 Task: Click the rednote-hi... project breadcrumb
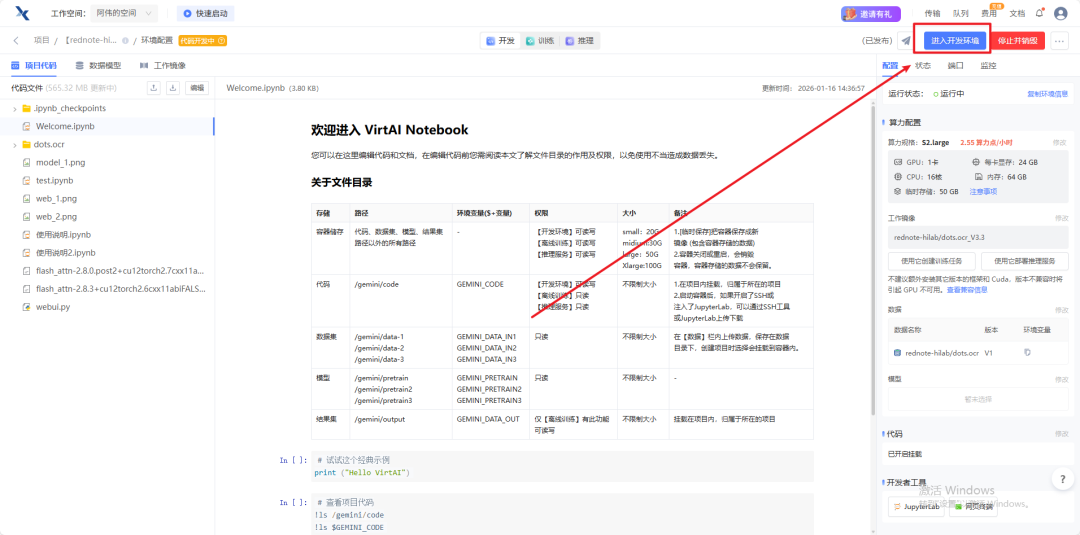[90, 41]
